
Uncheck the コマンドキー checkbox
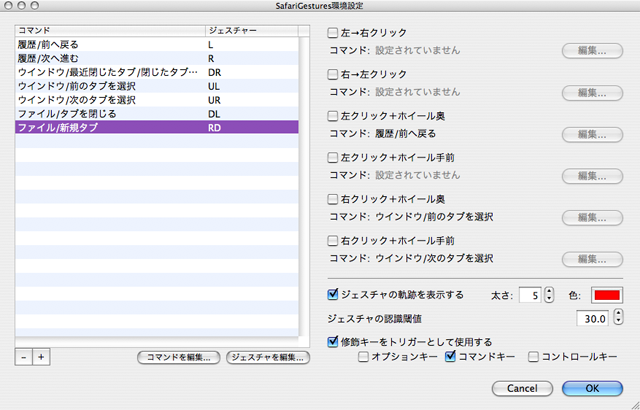point(450,357)
